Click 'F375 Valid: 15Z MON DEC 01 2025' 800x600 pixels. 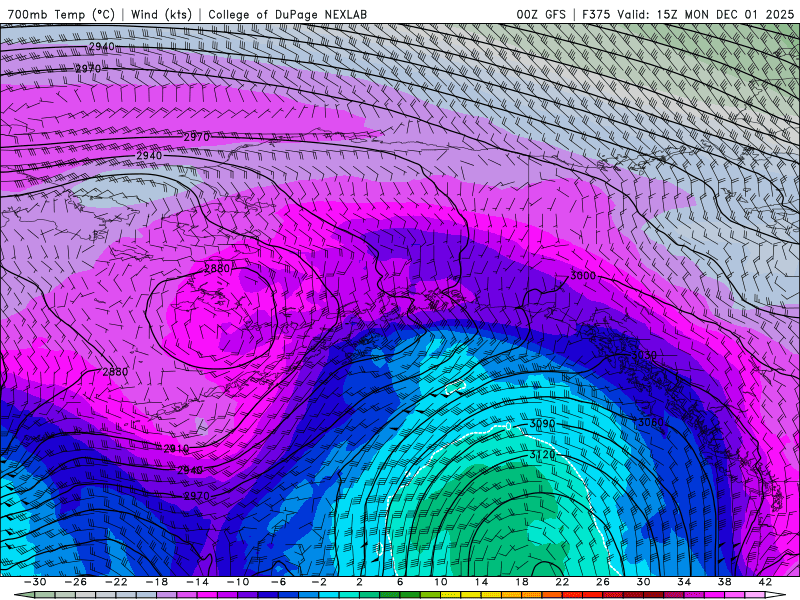(688, 14)
